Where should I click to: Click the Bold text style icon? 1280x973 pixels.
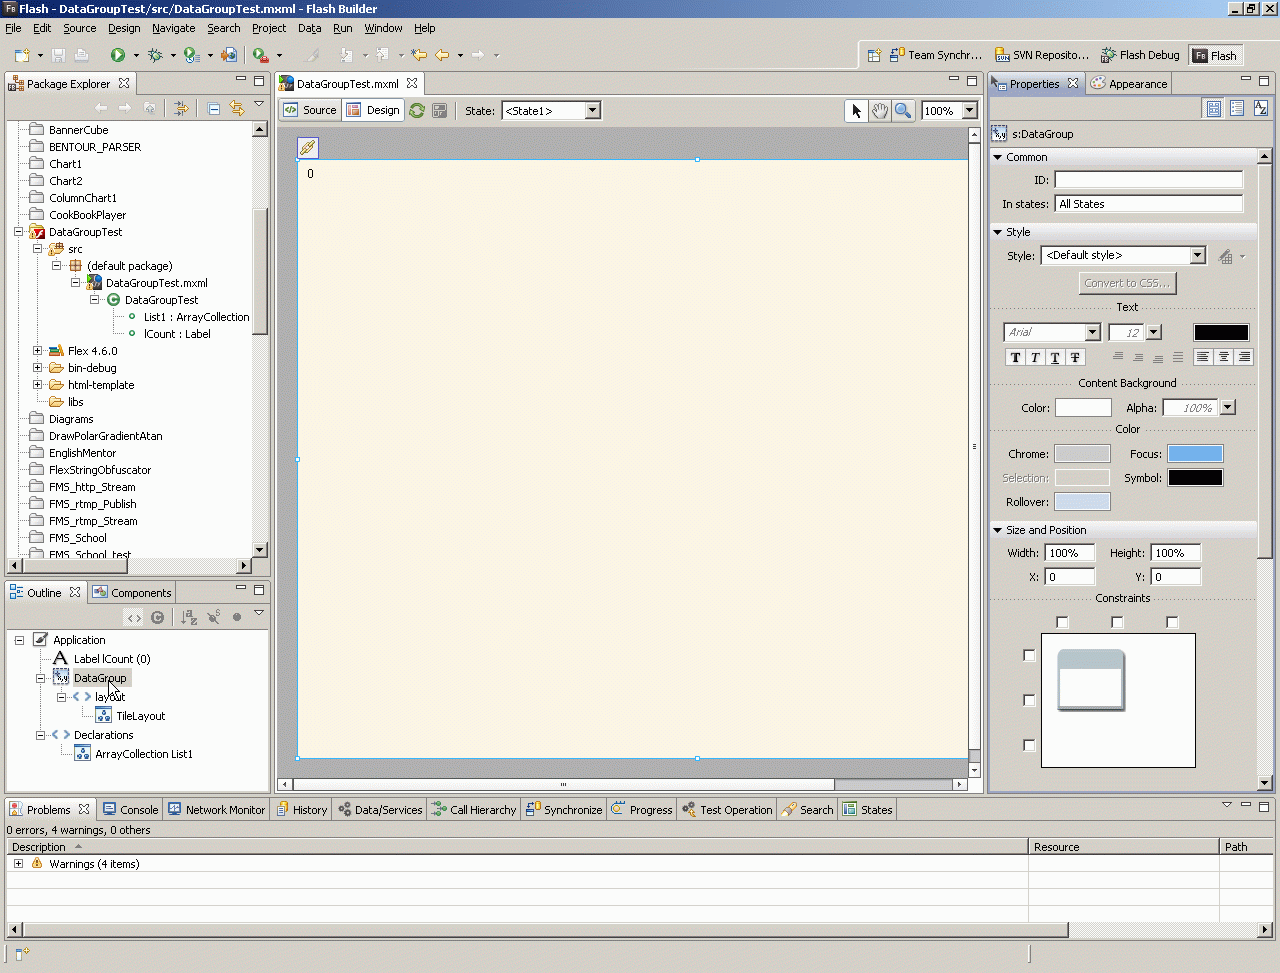[x=1015, y=357]
